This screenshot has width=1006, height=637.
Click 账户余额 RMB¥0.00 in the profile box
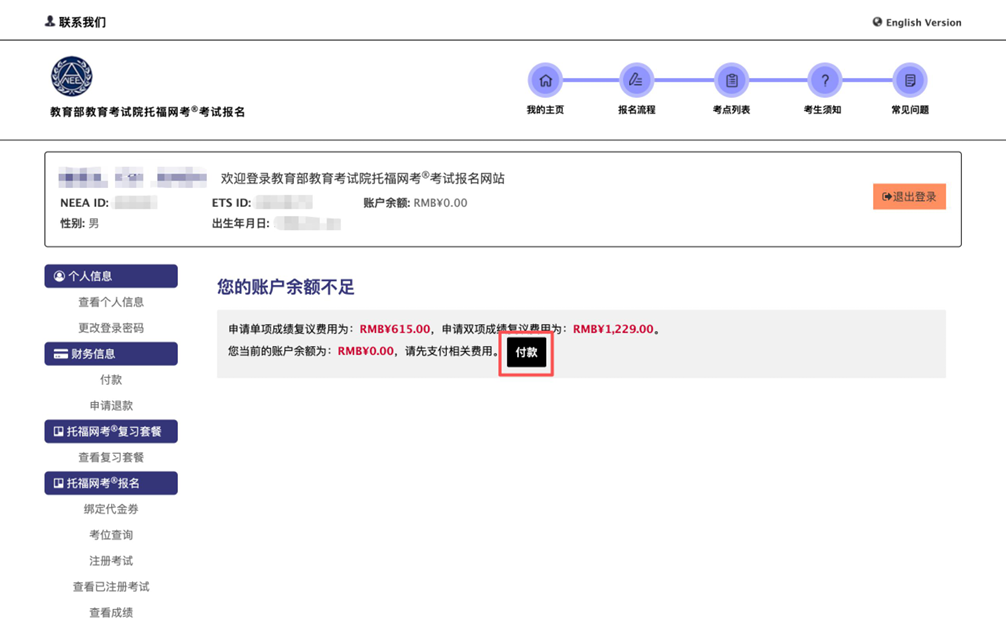pos(415,203)
